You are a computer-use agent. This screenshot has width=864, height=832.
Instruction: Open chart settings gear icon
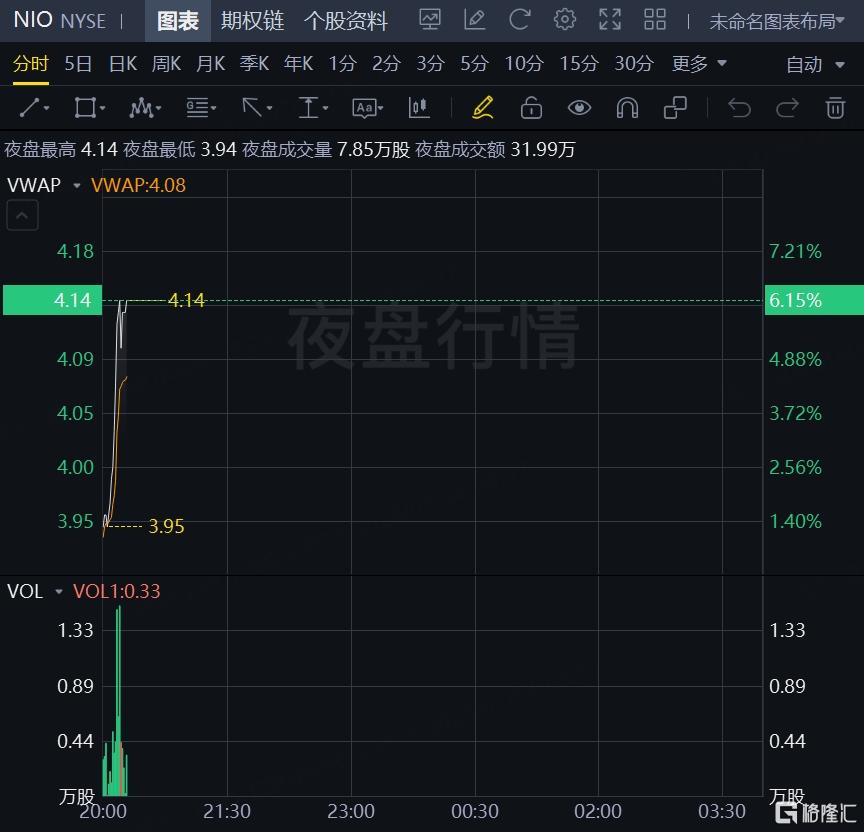click(x=565, y=20)
